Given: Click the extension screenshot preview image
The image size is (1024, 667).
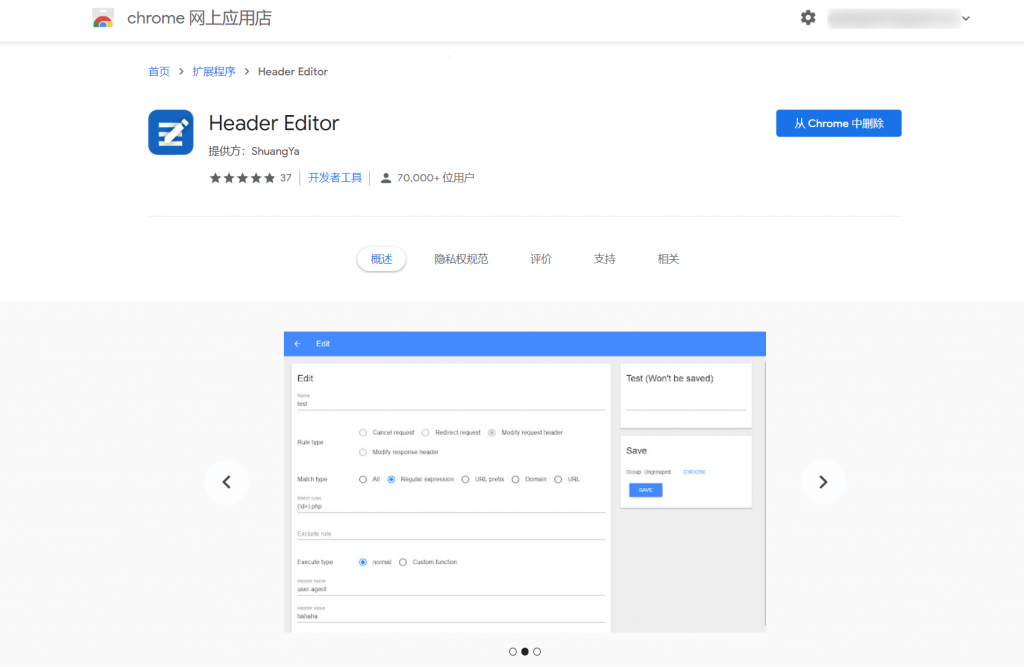Looking at the screenshot, I should click(524, 482).
